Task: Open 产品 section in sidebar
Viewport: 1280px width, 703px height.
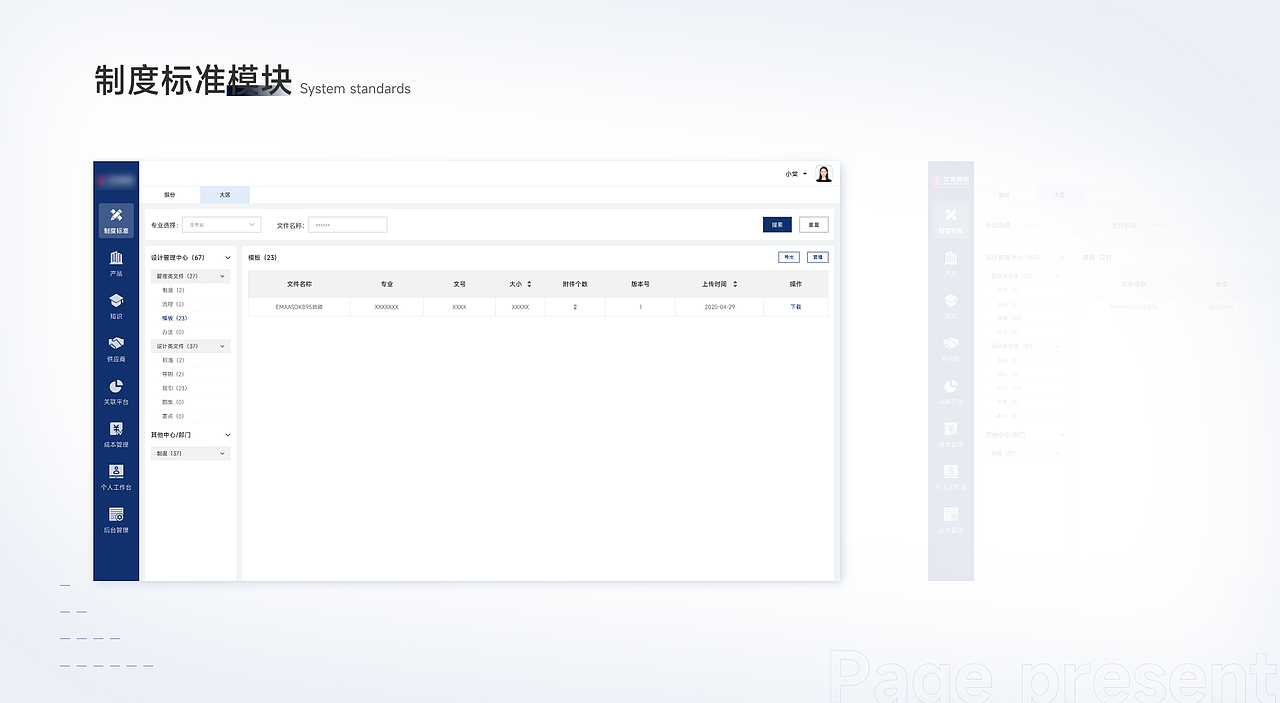Action: [116, 264]
